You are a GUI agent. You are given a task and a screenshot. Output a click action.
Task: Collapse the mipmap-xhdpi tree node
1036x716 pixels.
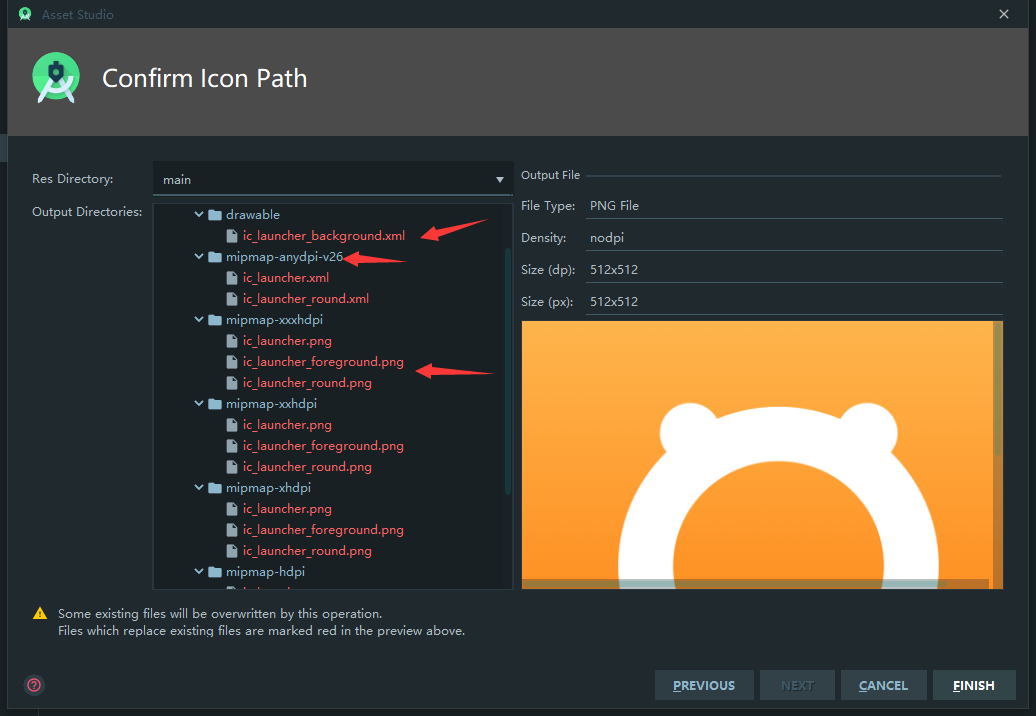199,487
